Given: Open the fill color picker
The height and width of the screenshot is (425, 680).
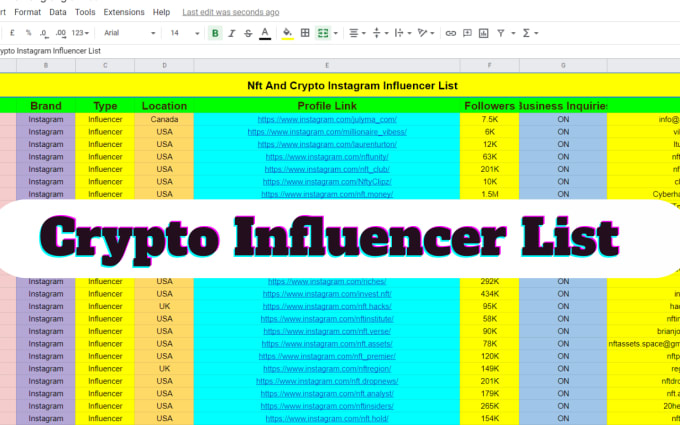Looking at the screenshot, I should [287, 33].
